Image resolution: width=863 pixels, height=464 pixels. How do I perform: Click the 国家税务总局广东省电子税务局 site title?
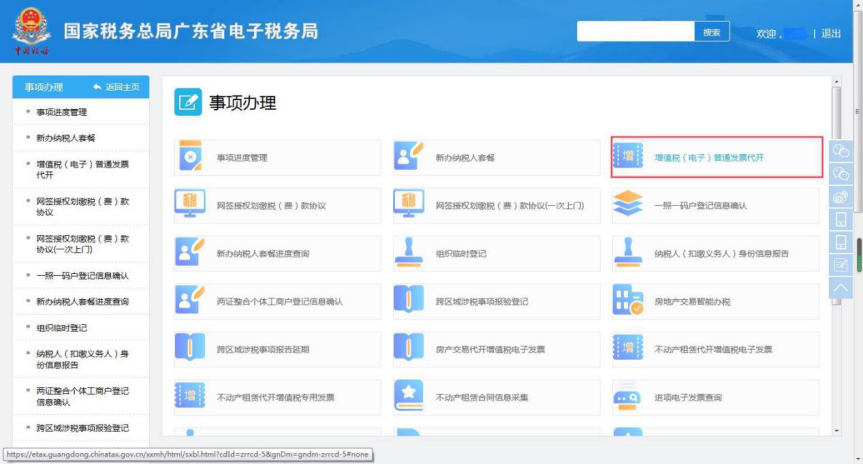[190, 31]
